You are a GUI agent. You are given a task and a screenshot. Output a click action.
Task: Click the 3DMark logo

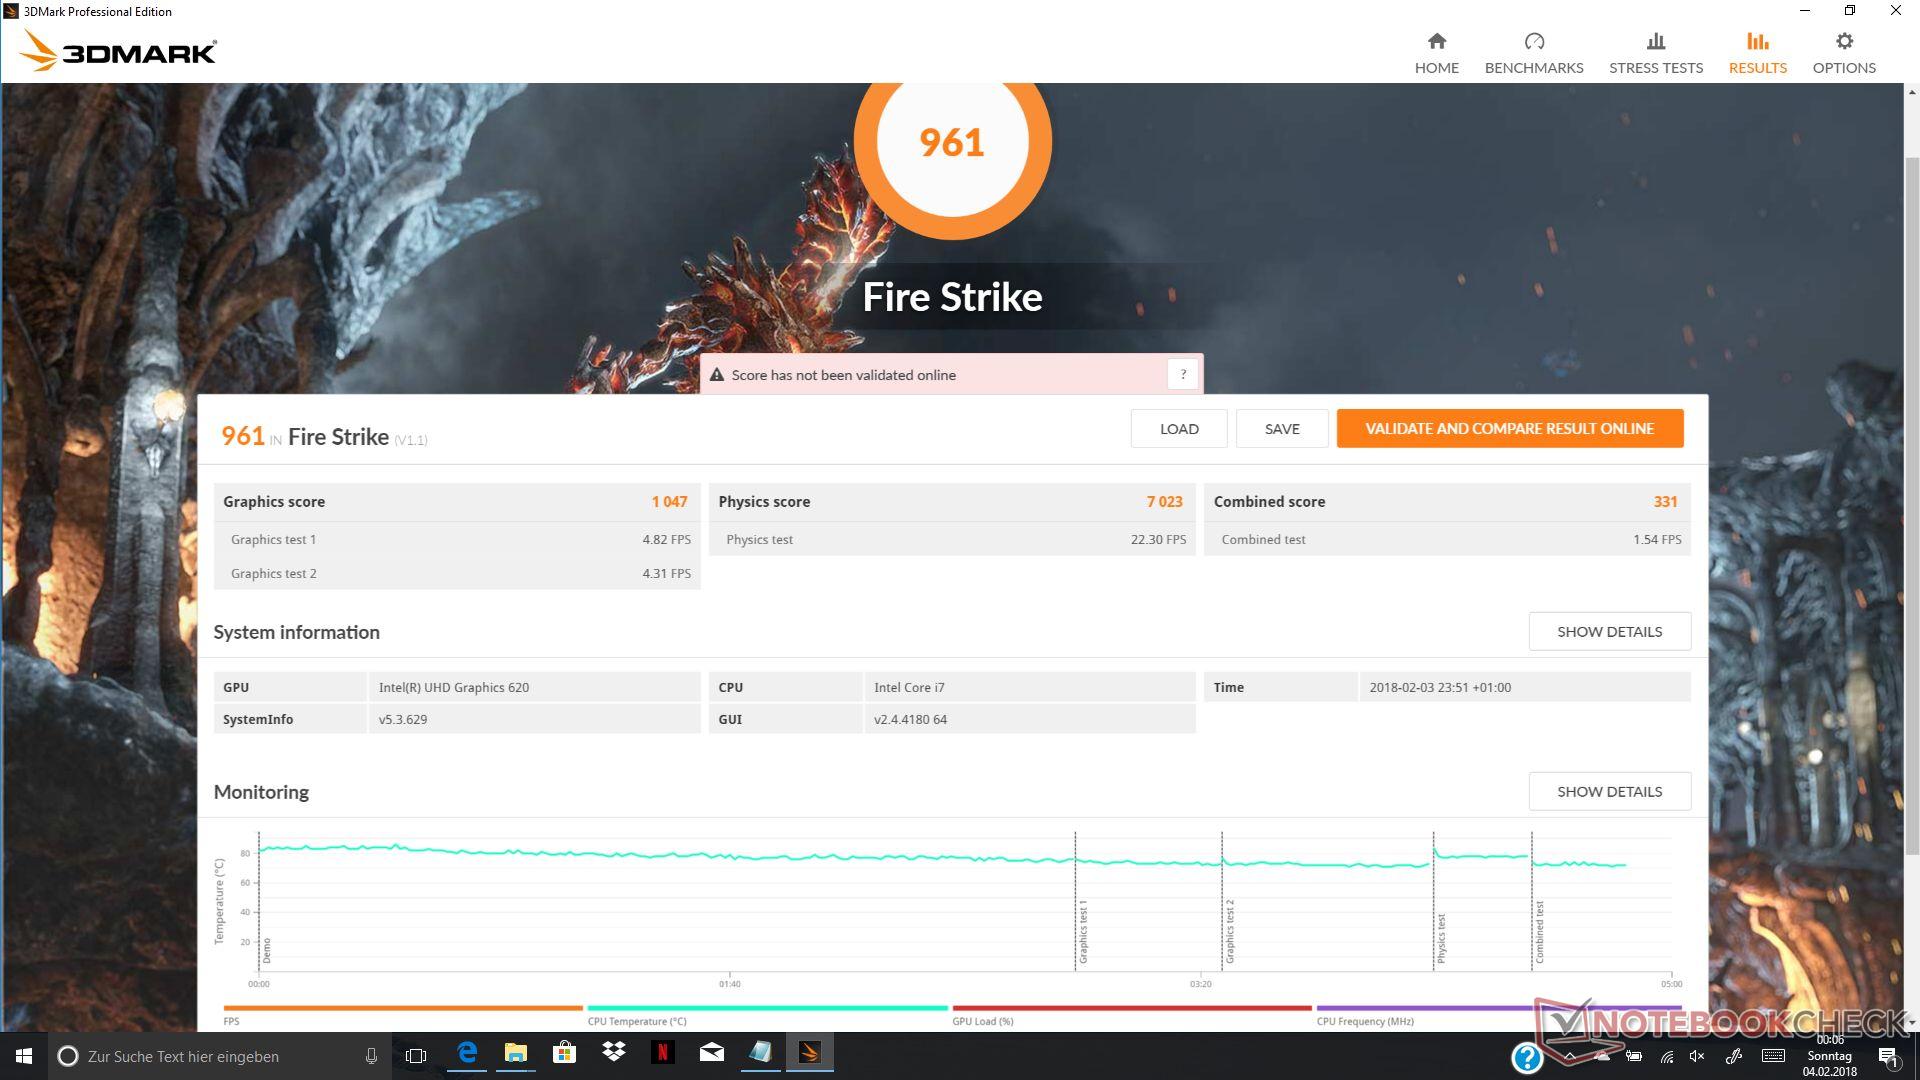pos(118,51)
